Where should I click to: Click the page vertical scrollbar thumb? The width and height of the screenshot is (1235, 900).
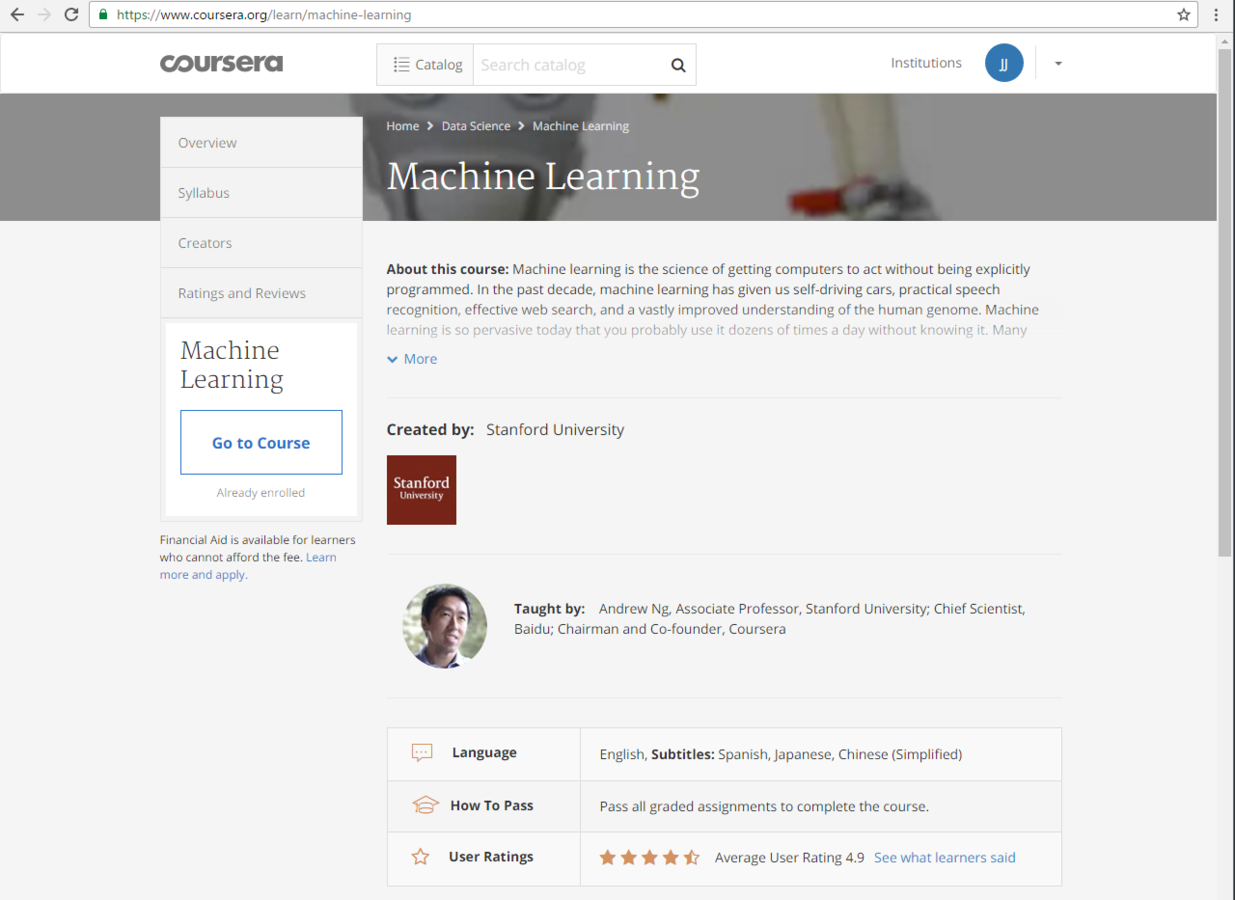pyautogui.click(x=1225, y=302)
